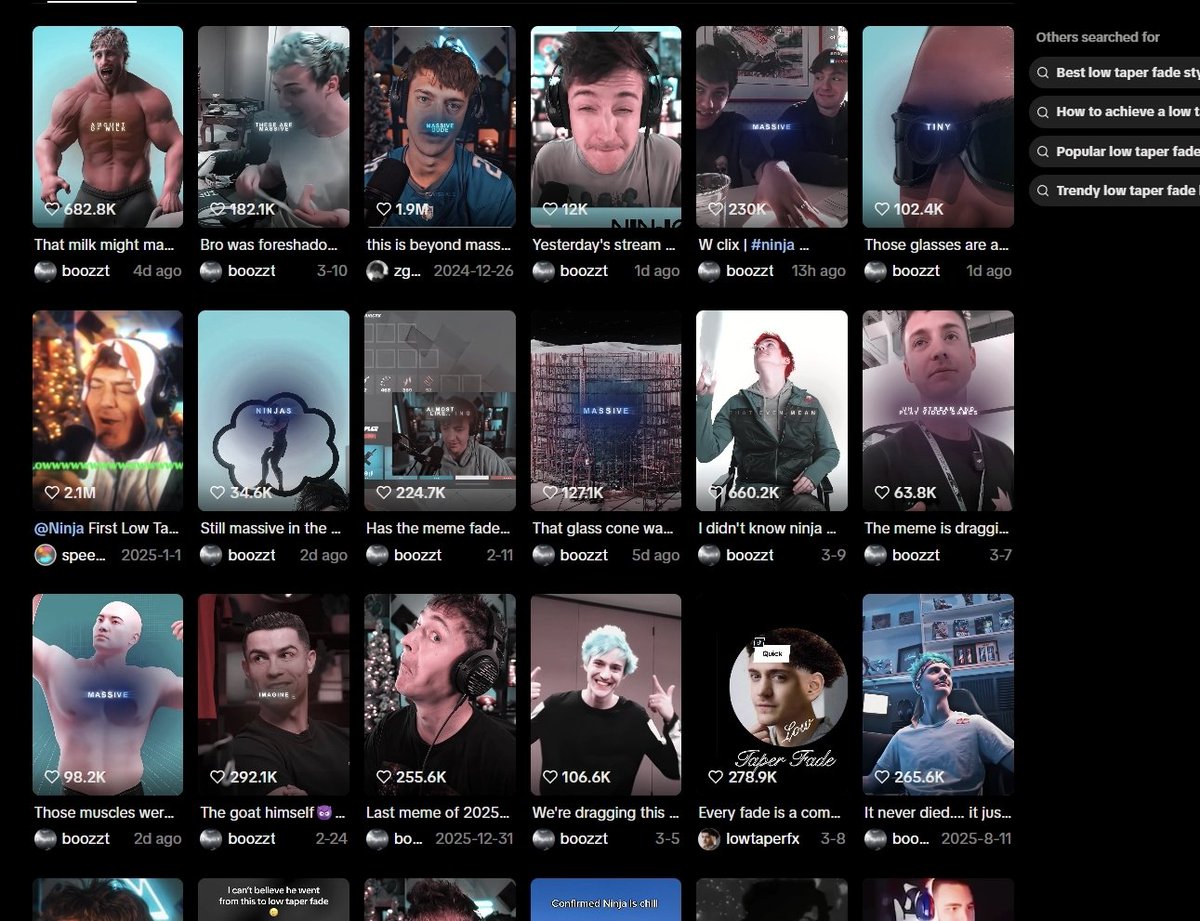Click heart icon beside 224.7K likes

point(384,493)
